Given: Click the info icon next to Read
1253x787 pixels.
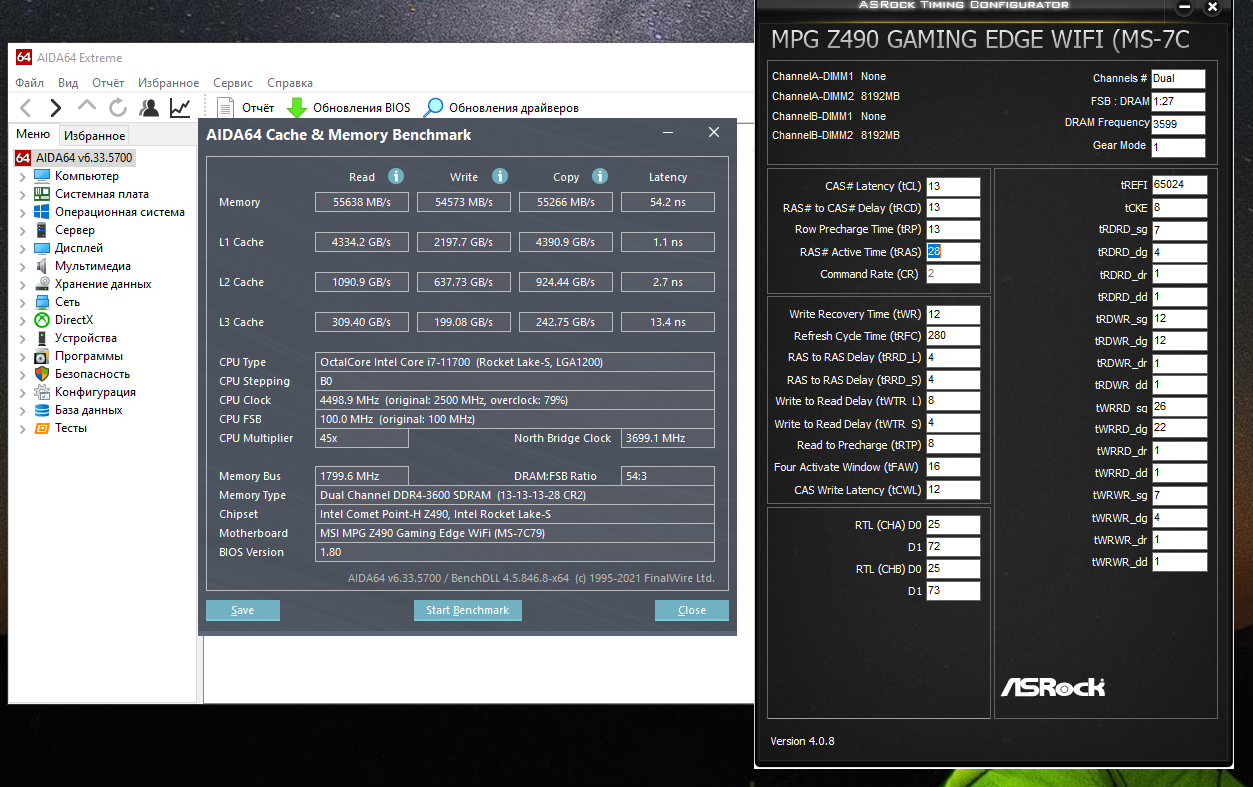Looking at the screenshot, I should (x=396, y=176).
